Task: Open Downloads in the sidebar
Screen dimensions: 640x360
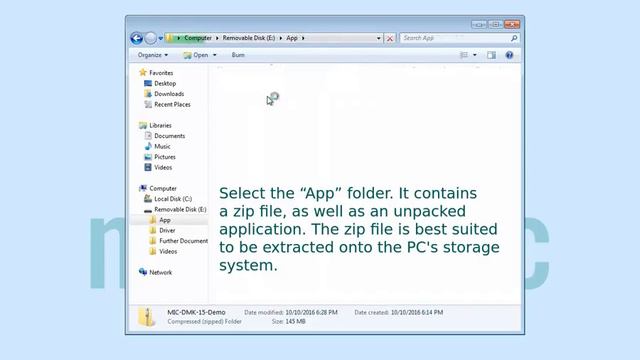Action: [x=169, y=94]
